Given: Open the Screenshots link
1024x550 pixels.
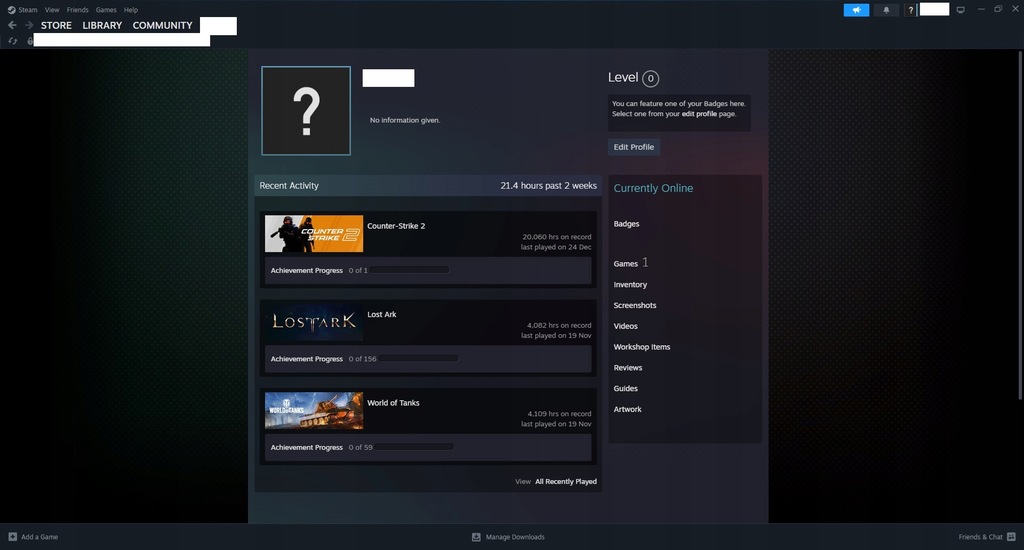Looking at the screenshot, I should pos(635,306).
